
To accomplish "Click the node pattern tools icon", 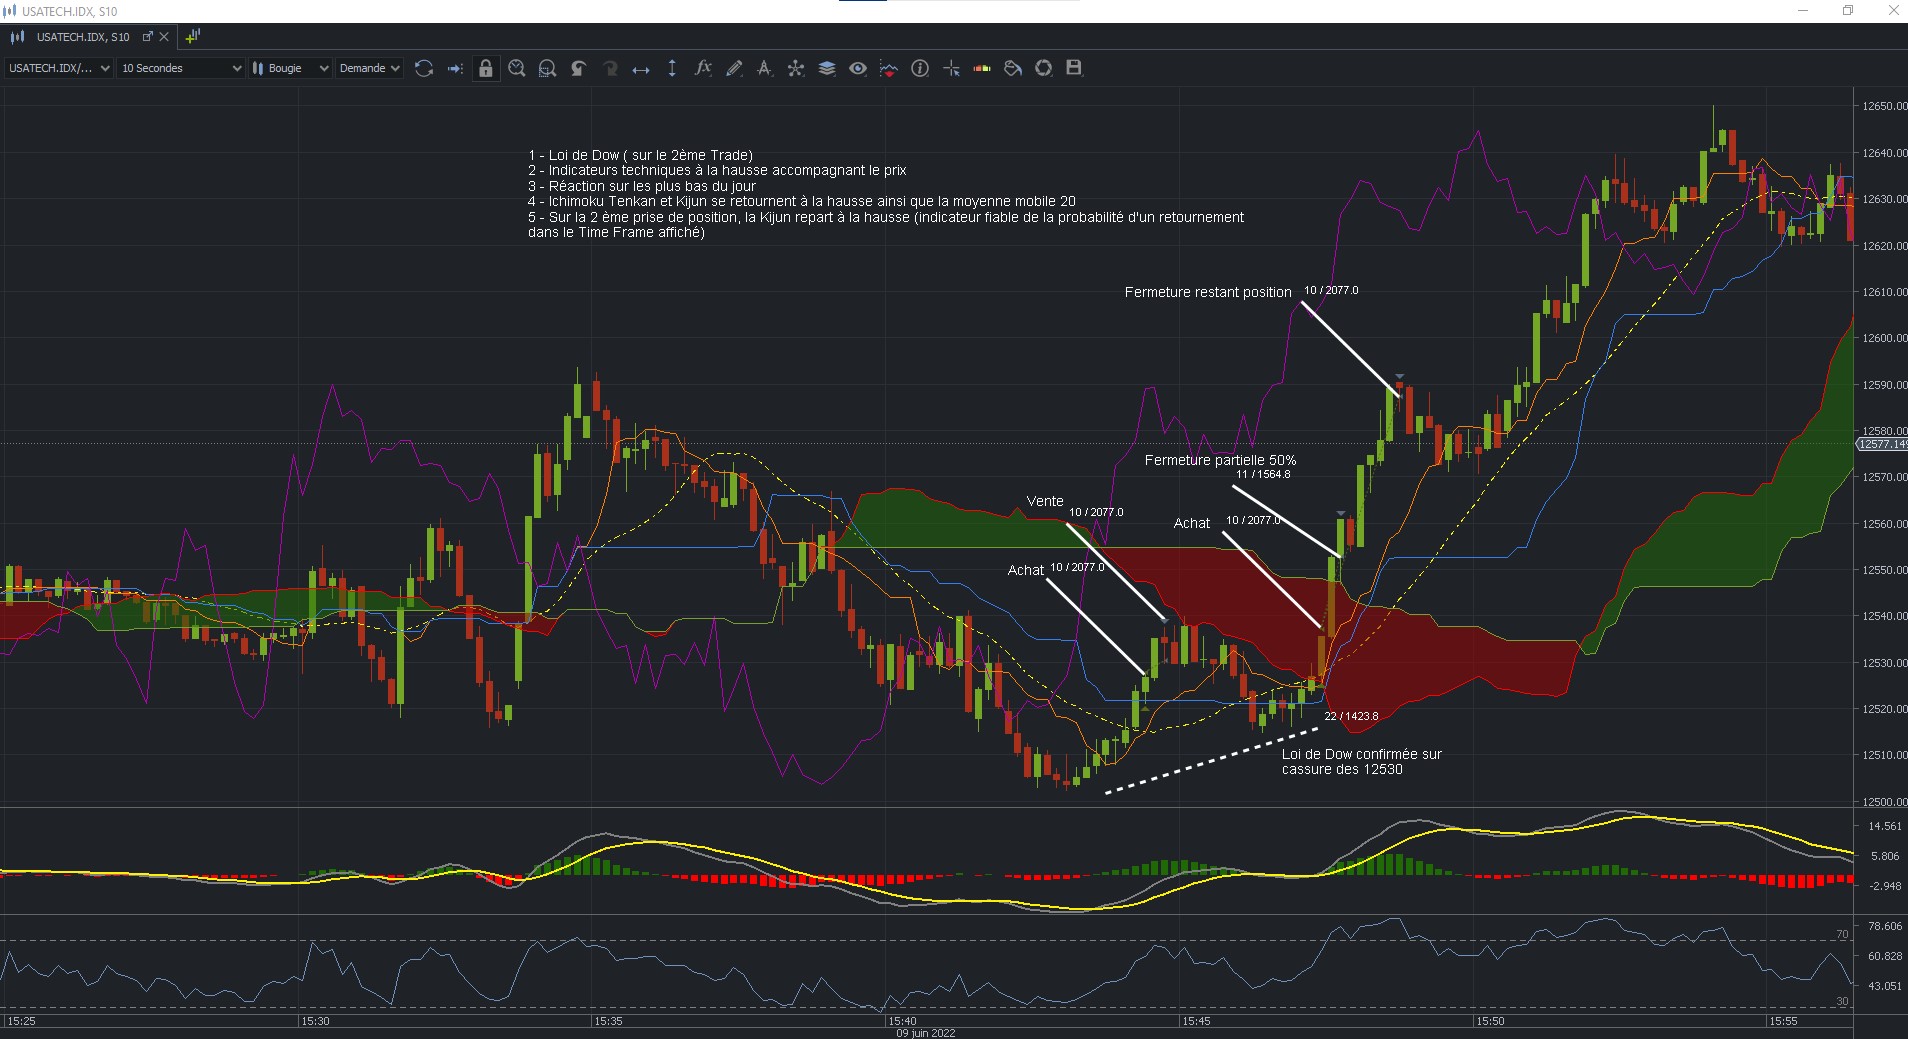I will [x=796, y=68].
